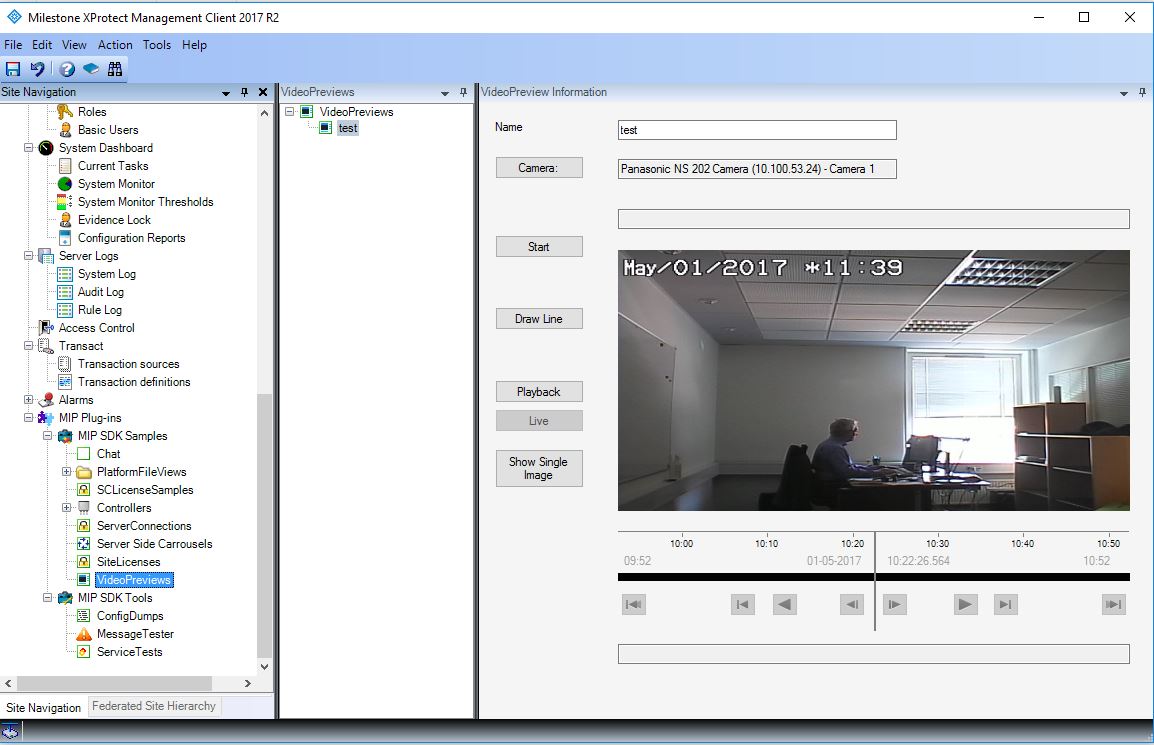The image size is (1154, 745).
Task: Open the File menu
Action: 13,45
